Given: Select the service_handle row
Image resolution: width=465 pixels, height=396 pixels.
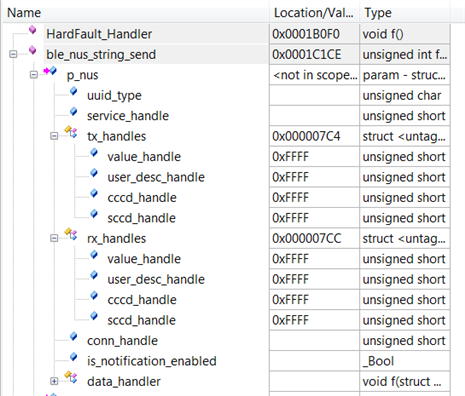Looking at the screenshot, I should pos(226,116).
